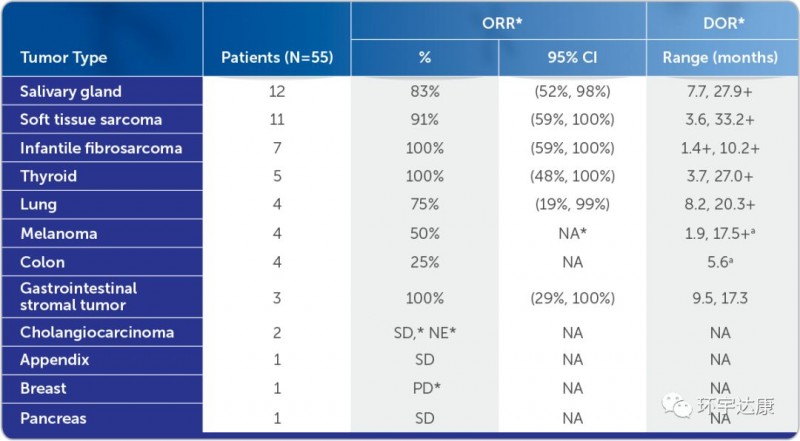Viewport: 800px width, 441px height.
Task: Select the Infantile fibrosarcoma row label
Action: coord(101,148)
